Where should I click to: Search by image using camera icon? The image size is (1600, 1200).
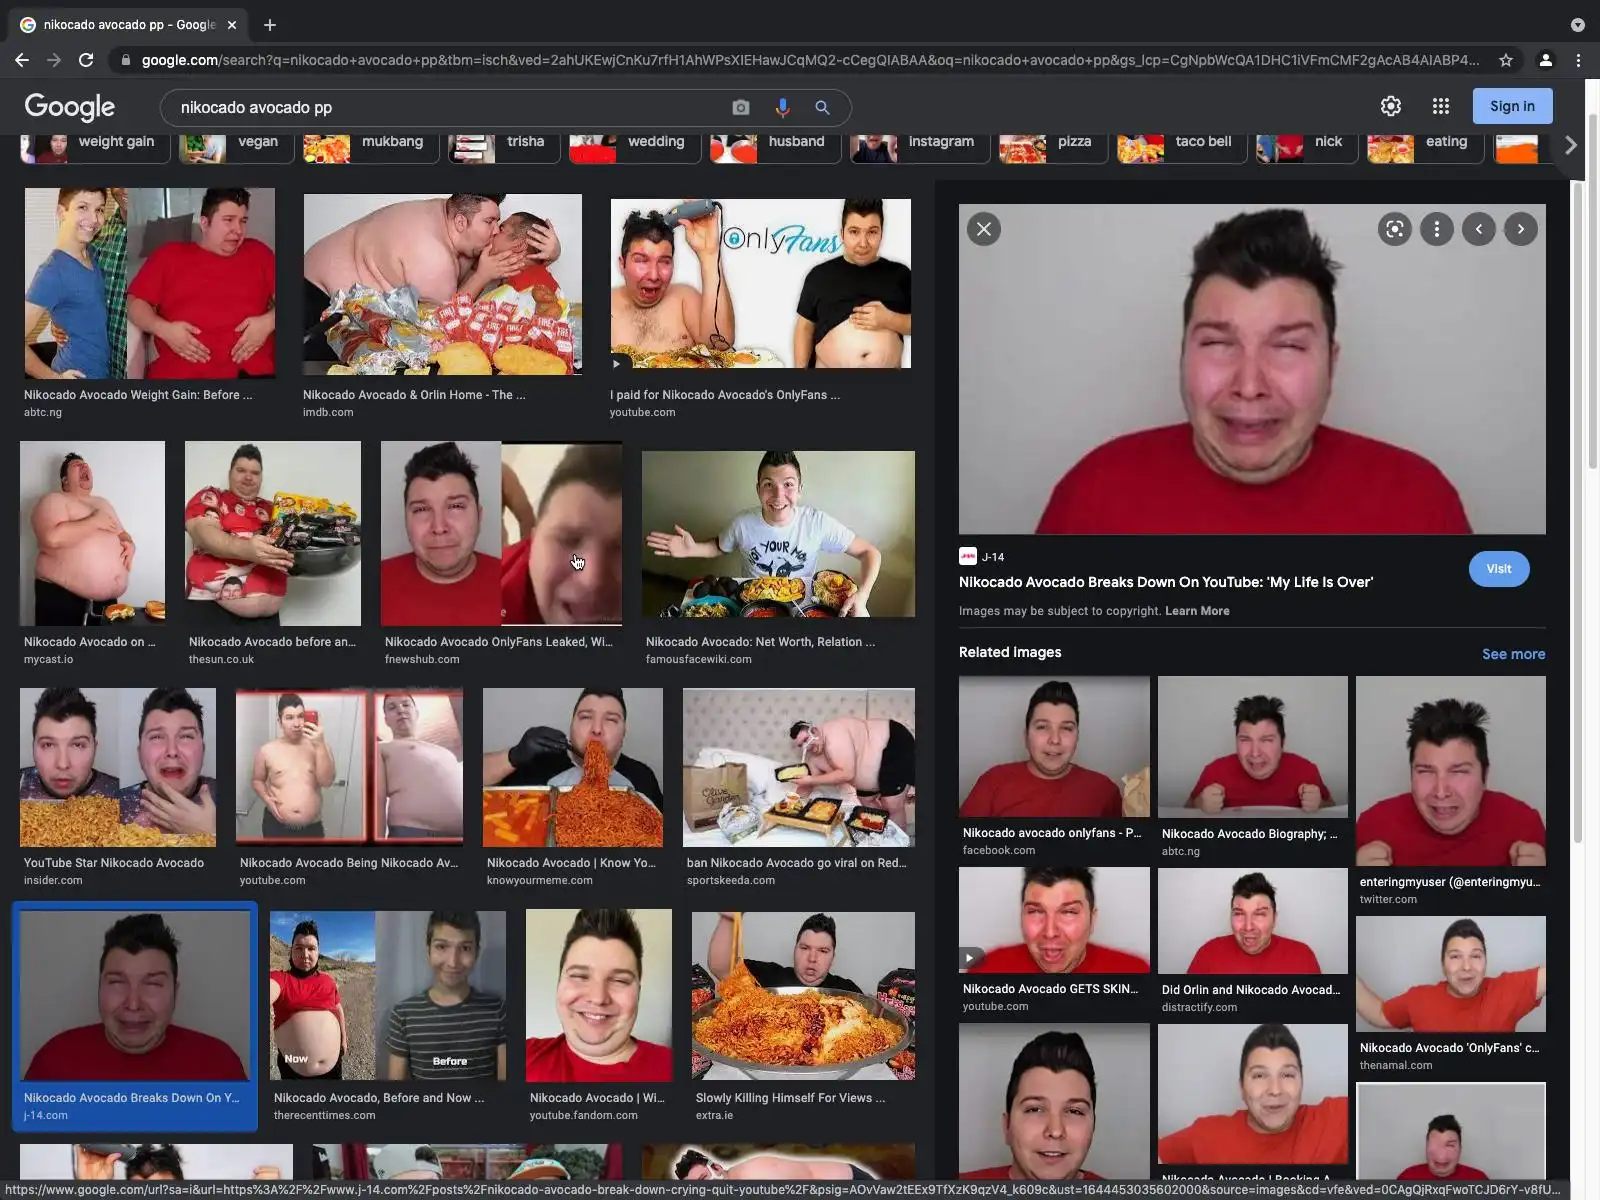(741, 107)
